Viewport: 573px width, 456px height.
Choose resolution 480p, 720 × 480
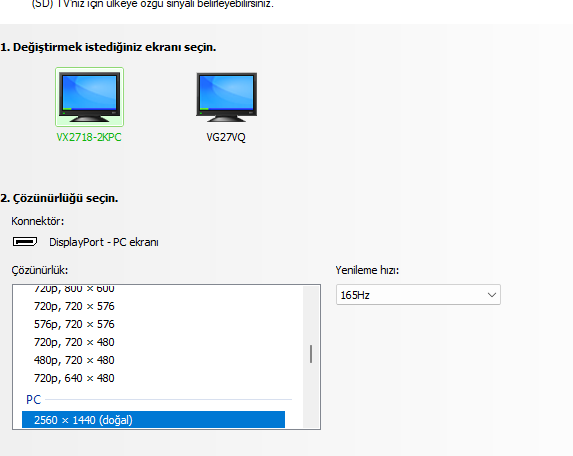pos(74,360)
